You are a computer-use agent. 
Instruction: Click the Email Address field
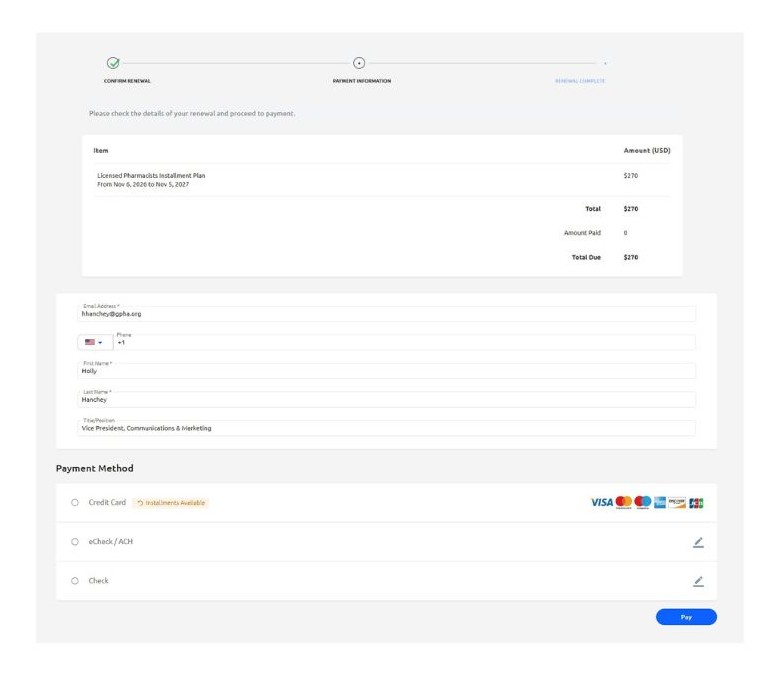[386, 314]
